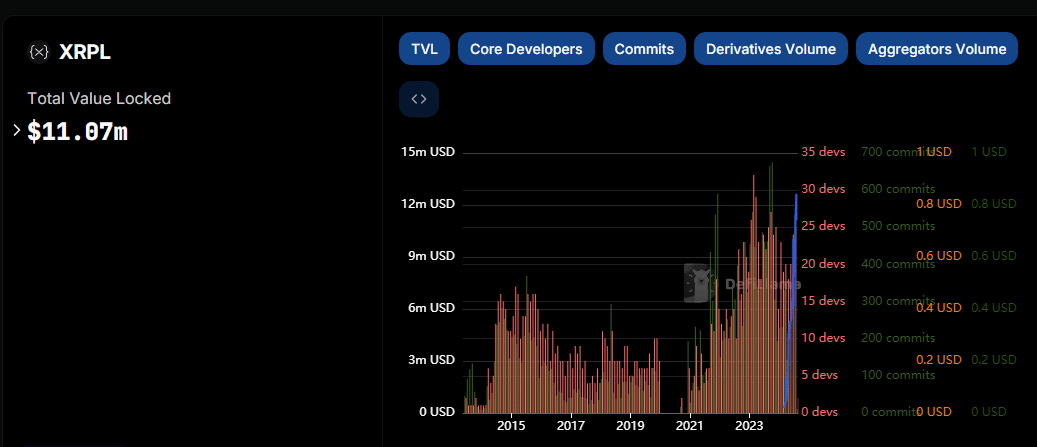Click the XRPL chain name heading
1037x447 pixels.
(85, 52)
